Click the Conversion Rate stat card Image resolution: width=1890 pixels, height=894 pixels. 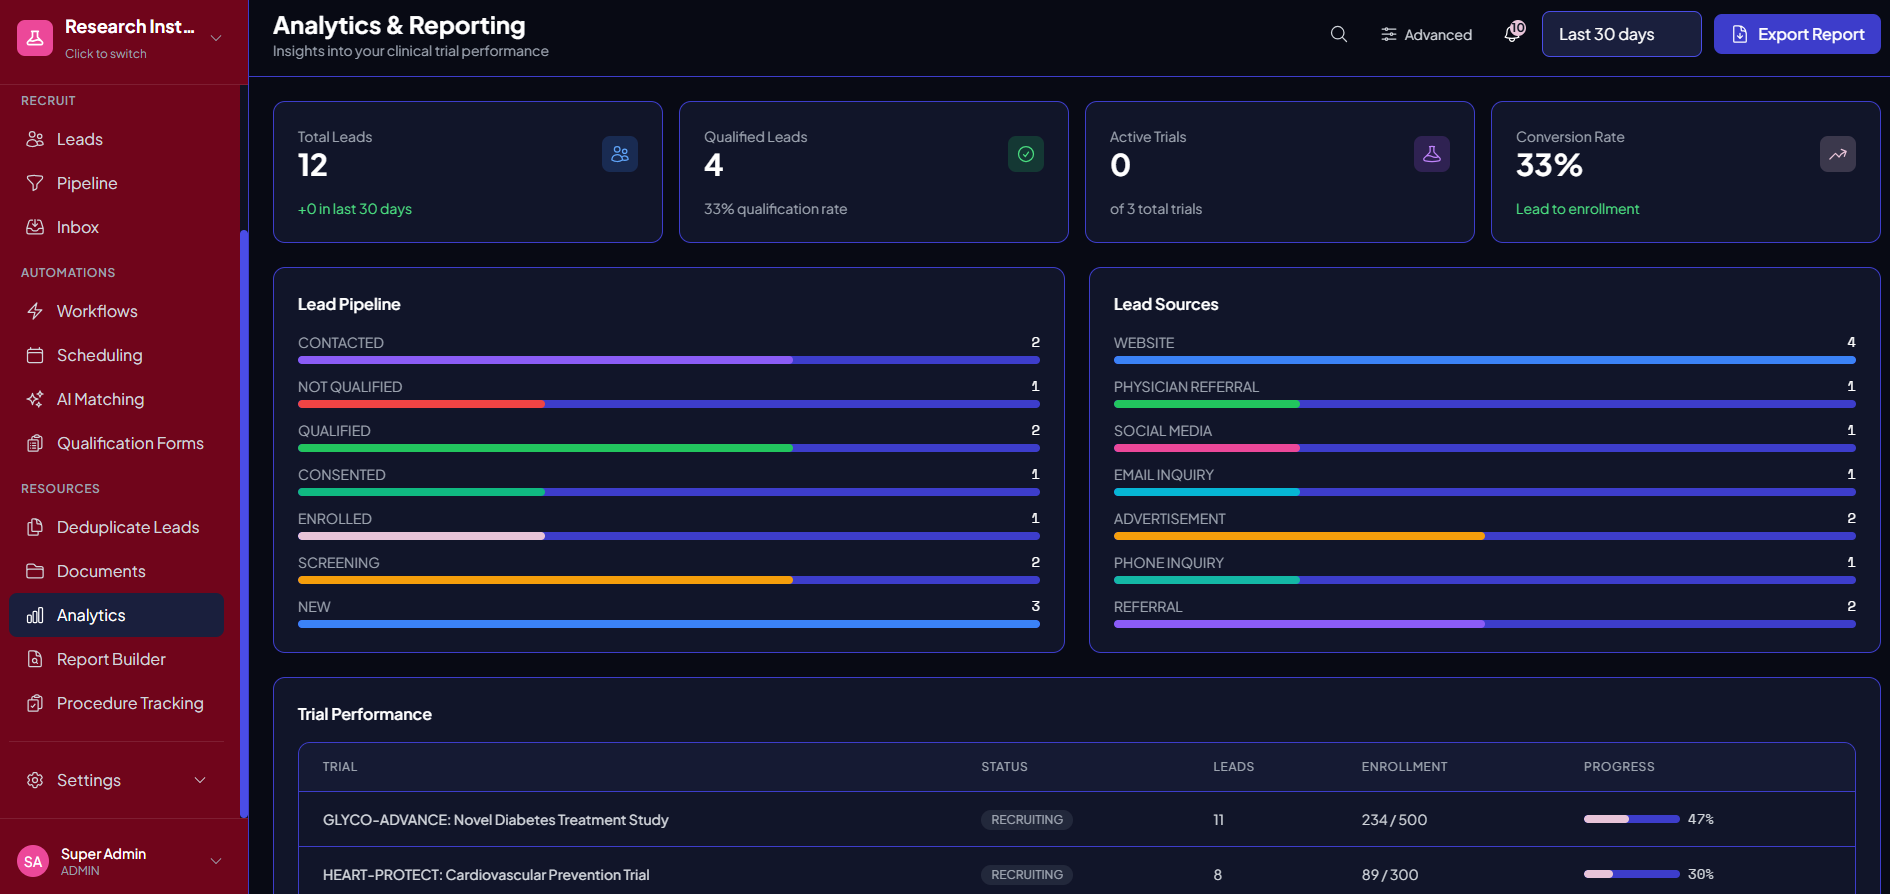click(x=1686, y=172)
